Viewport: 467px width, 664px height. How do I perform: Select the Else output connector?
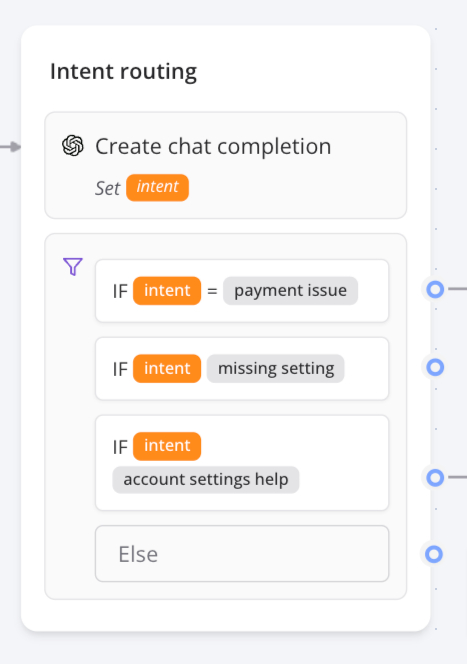(434, 554)
